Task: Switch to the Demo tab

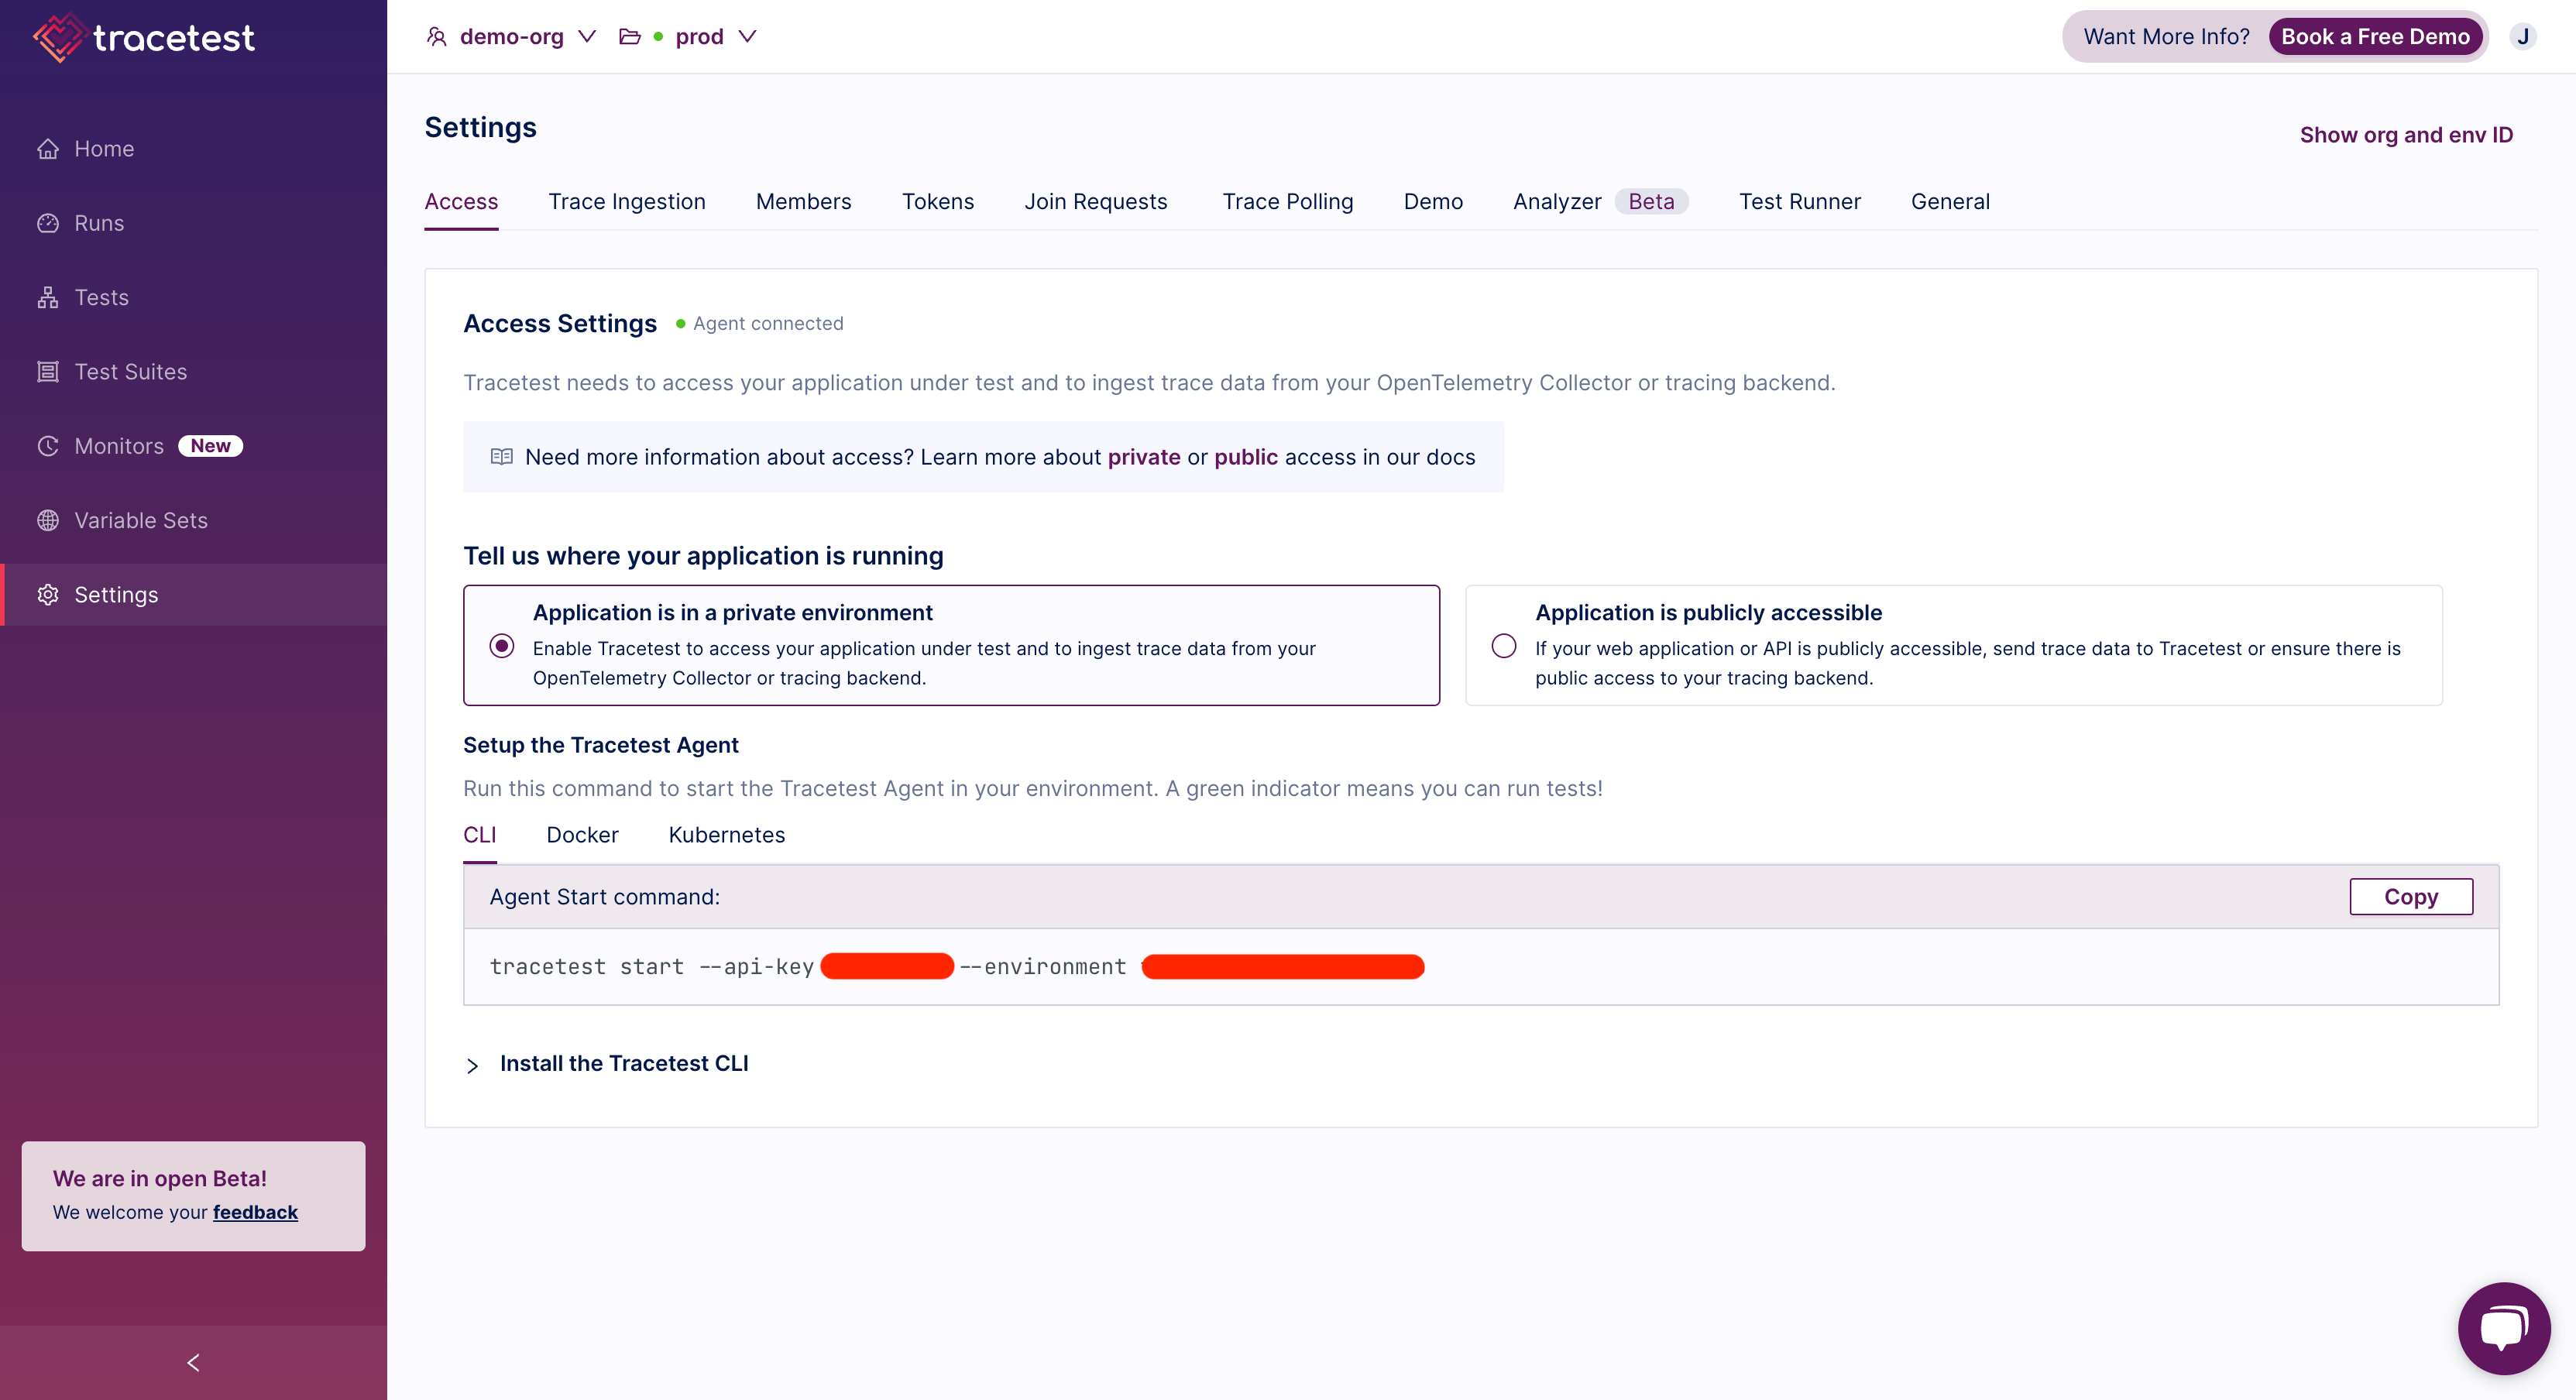Action: click(x=1433, y=202)
